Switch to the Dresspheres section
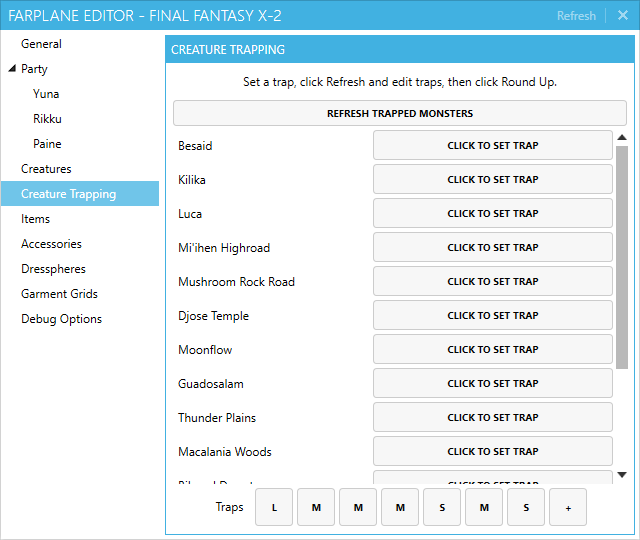Image resolution: width=640 pixels, height=540 pixels. point(53,269)
